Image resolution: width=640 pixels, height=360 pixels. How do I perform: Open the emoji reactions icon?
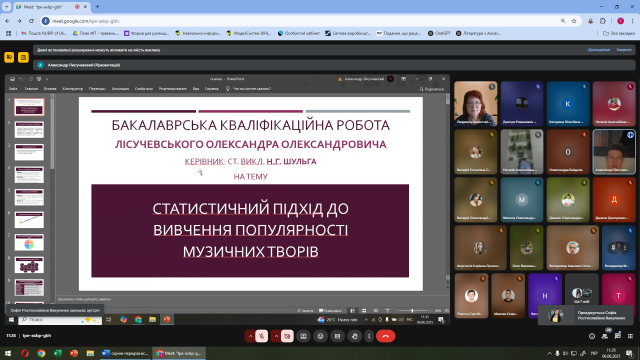click(320, 336)
